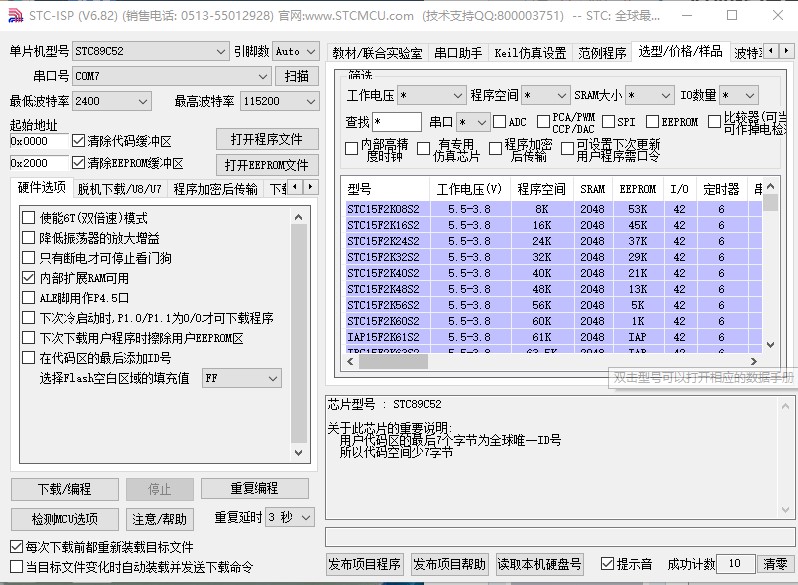
Task: Switch to the 脱机下载/U8/U7 tab
Action: (x=120, y=189)
